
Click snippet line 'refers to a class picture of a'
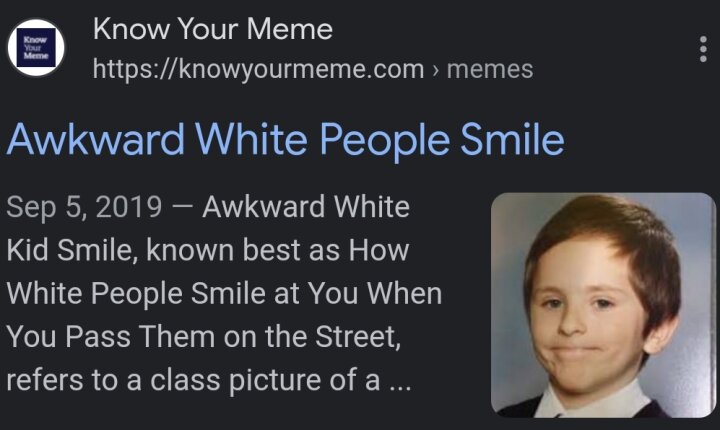coord(193,380)
